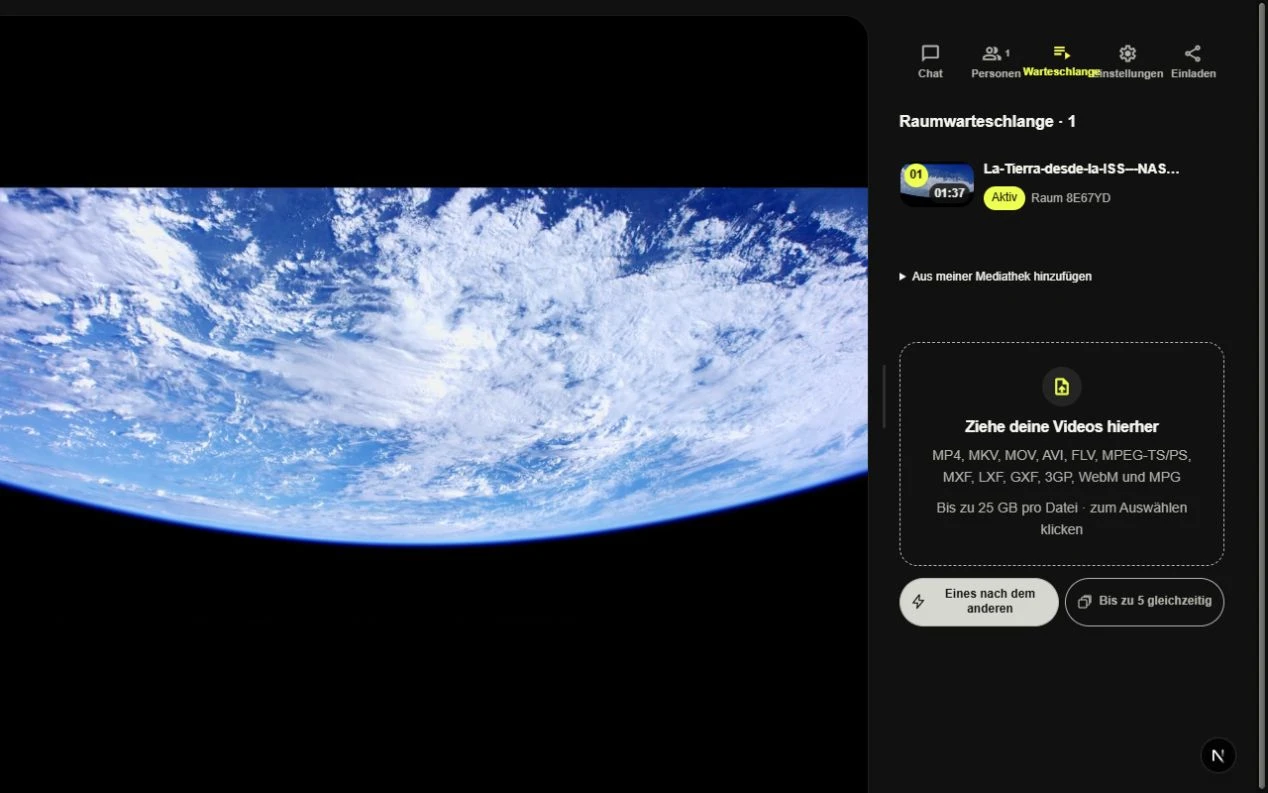Click the 'Raumwarteschlange · 1' heading
The image size is (1268, 793).
[x=987, y=122]
